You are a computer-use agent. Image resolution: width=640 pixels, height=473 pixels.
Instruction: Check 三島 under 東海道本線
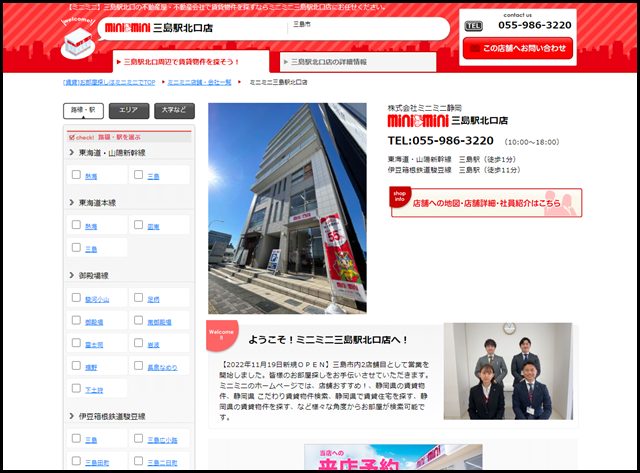(76, 247)
